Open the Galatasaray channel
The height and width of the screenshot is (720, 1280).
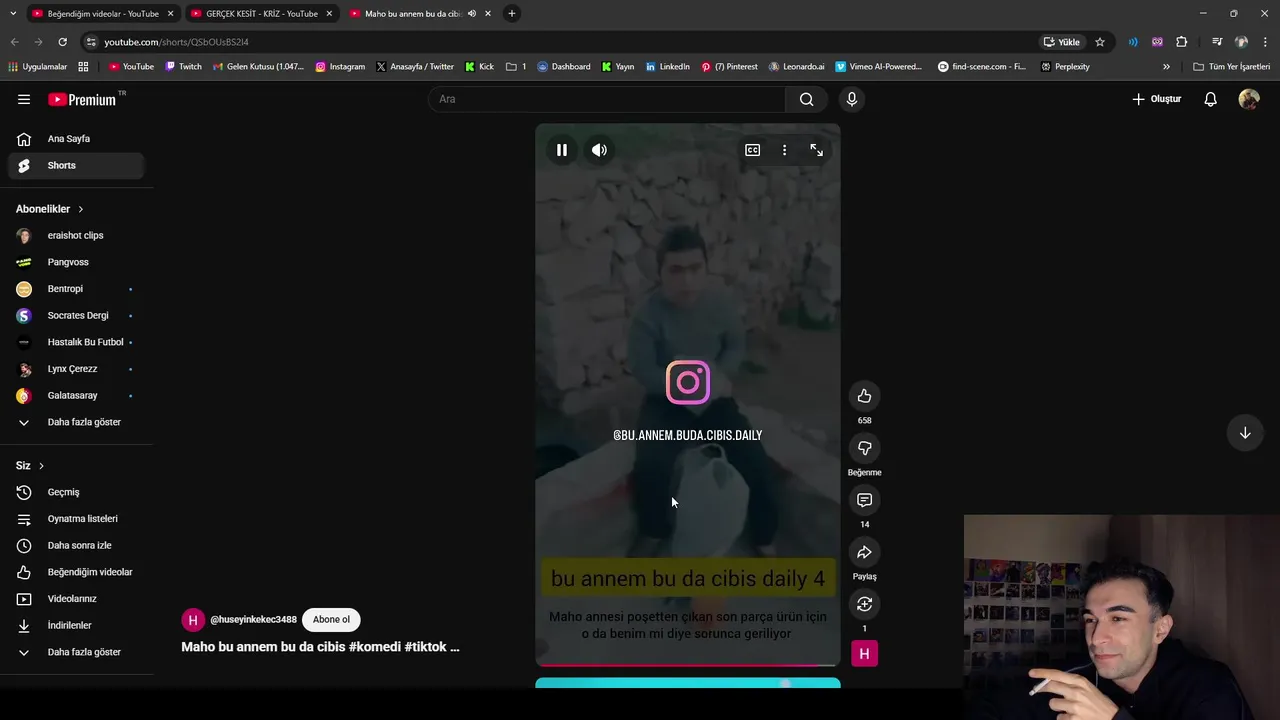point(76,395)
